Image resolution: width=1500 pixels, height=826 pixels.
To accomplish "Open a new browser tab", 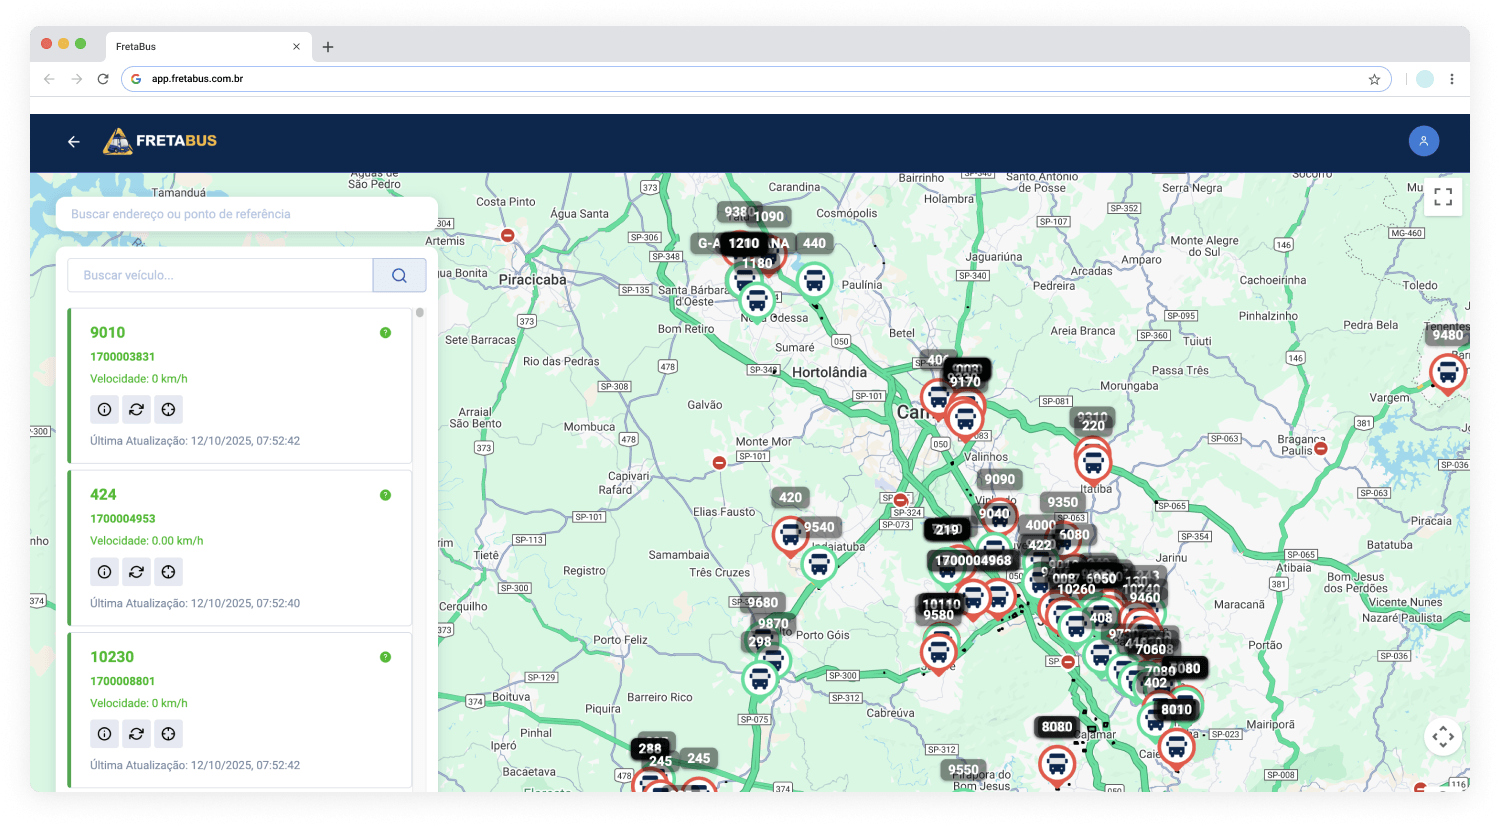I will [328, 47].
